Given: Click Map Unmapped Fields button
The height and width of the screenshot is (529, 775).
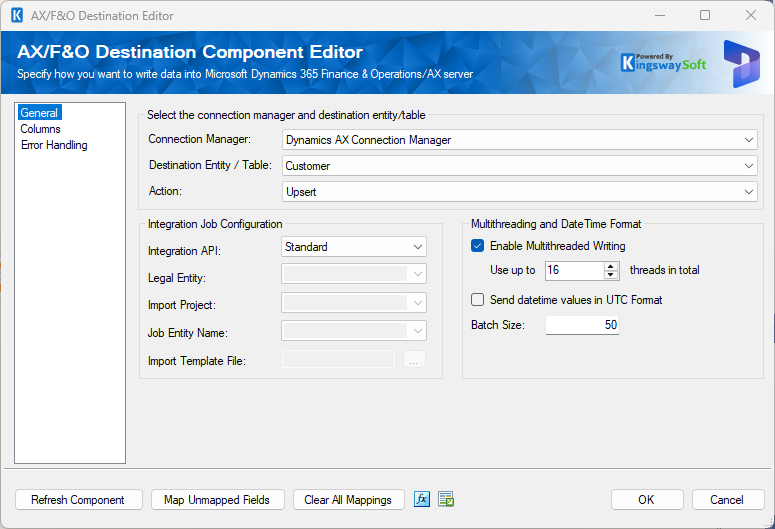Looking at the screenshot, I should pyautogui.click(x=217, y=500).
